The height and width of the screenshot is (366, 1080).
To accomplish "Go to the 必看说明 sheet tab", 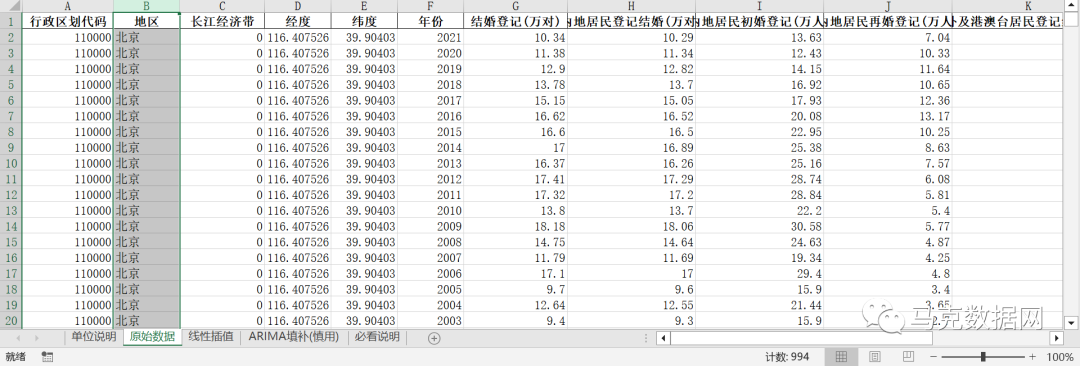I will click(377, 337).
